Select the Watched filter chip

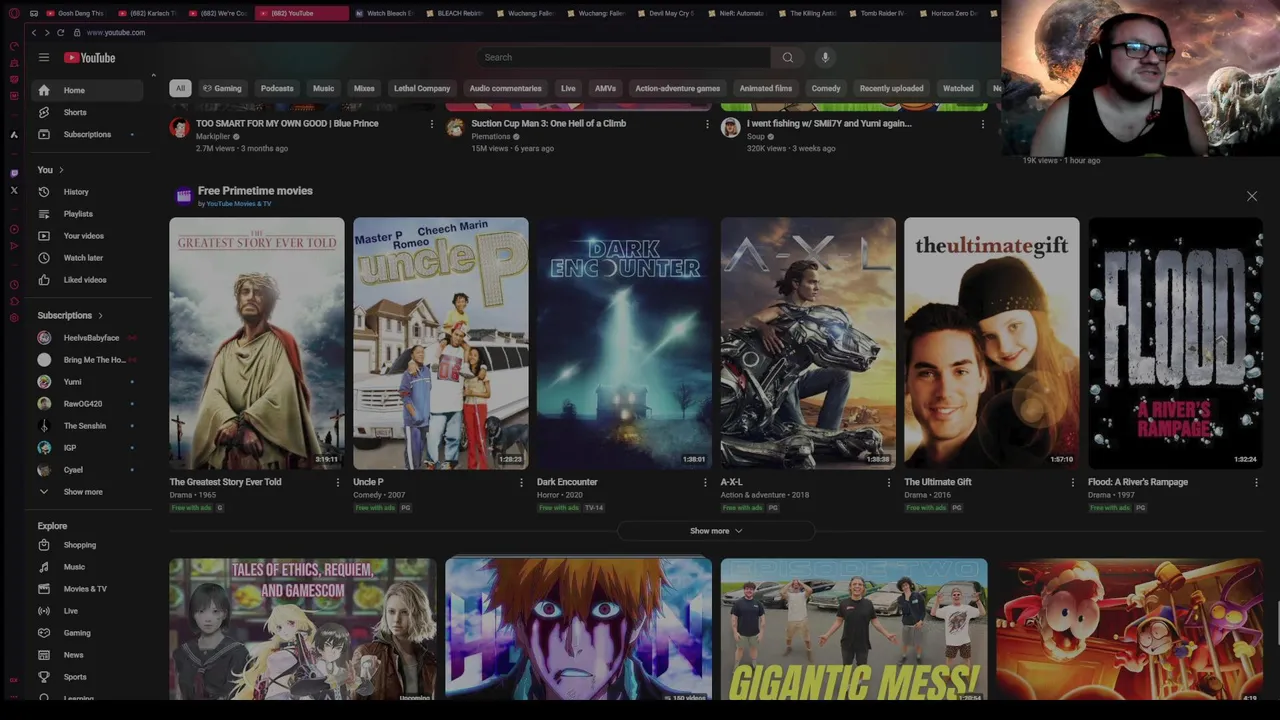[958, 88]
